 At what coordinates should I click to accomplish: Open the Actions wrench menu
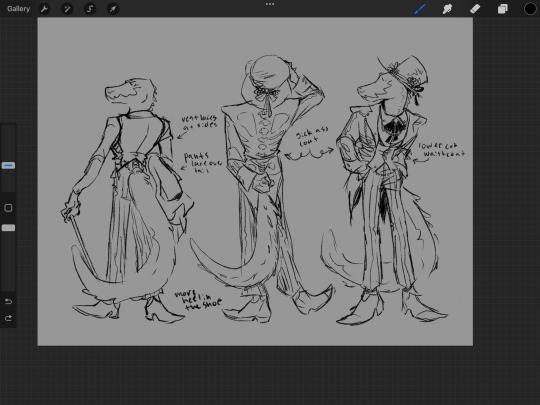pos(44,9)
